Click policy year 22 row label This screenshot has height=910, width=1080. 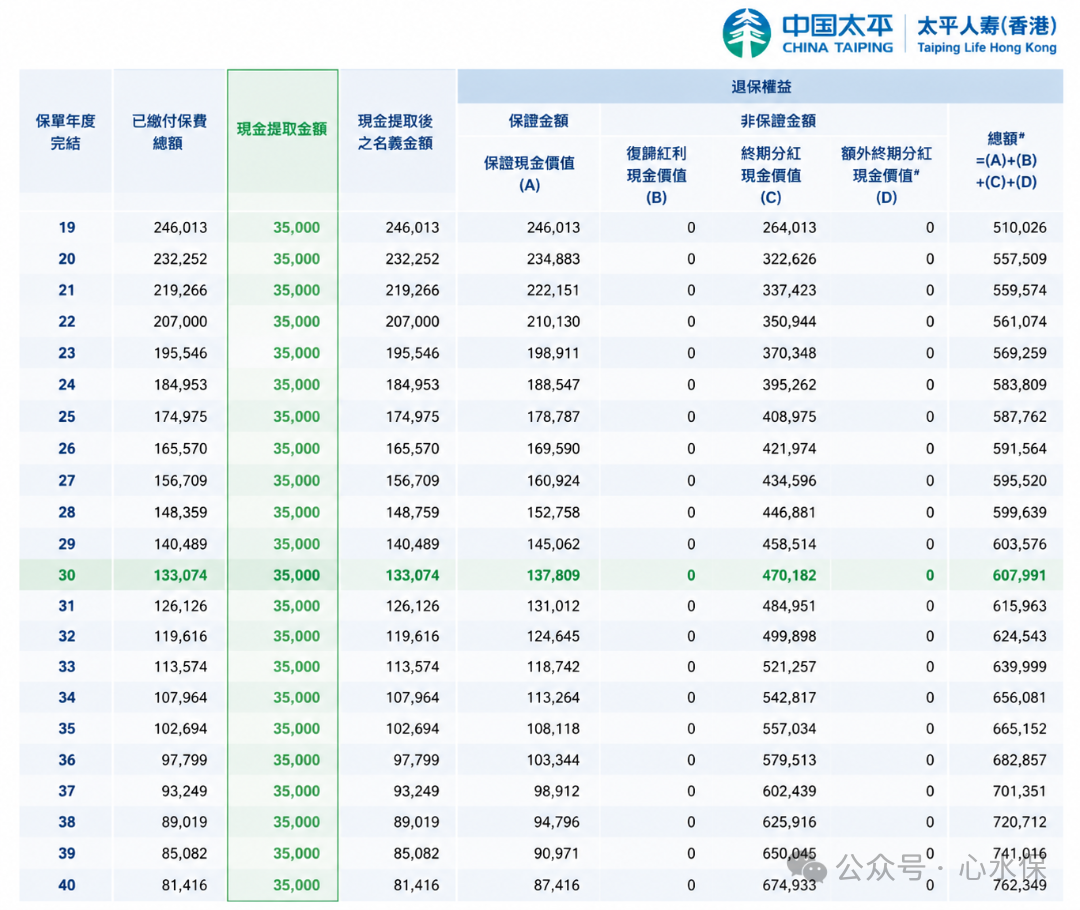coord(67,322)
